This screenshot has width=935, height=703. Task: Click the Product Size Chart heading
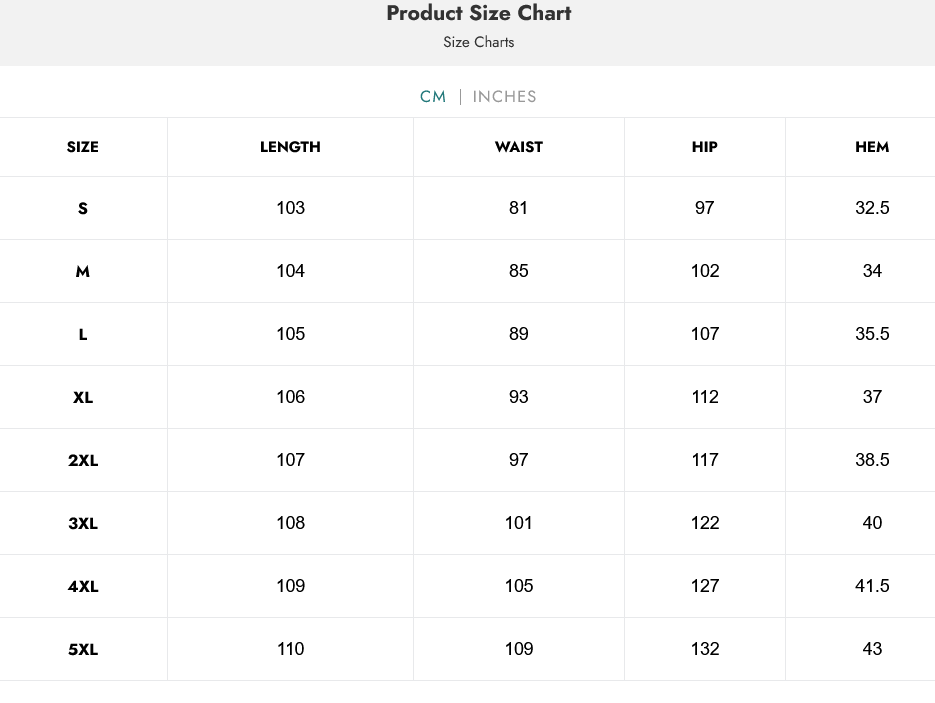[x=479, y=14]
